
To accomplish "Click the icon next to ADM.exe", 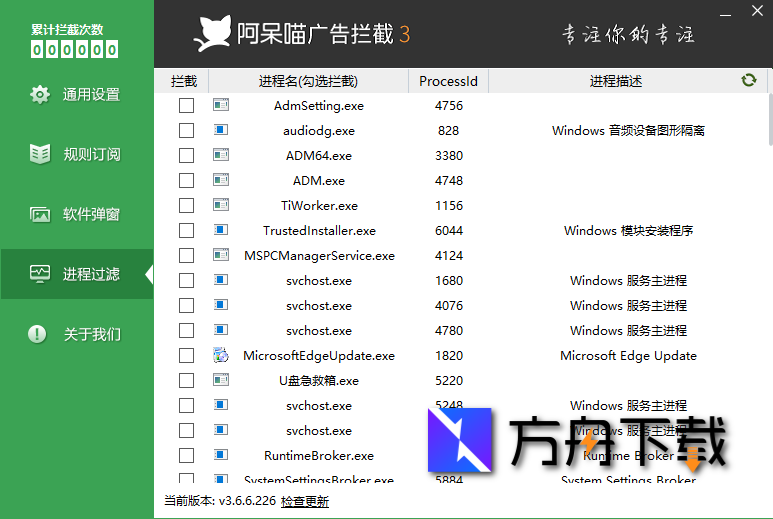I will (221, 179).
